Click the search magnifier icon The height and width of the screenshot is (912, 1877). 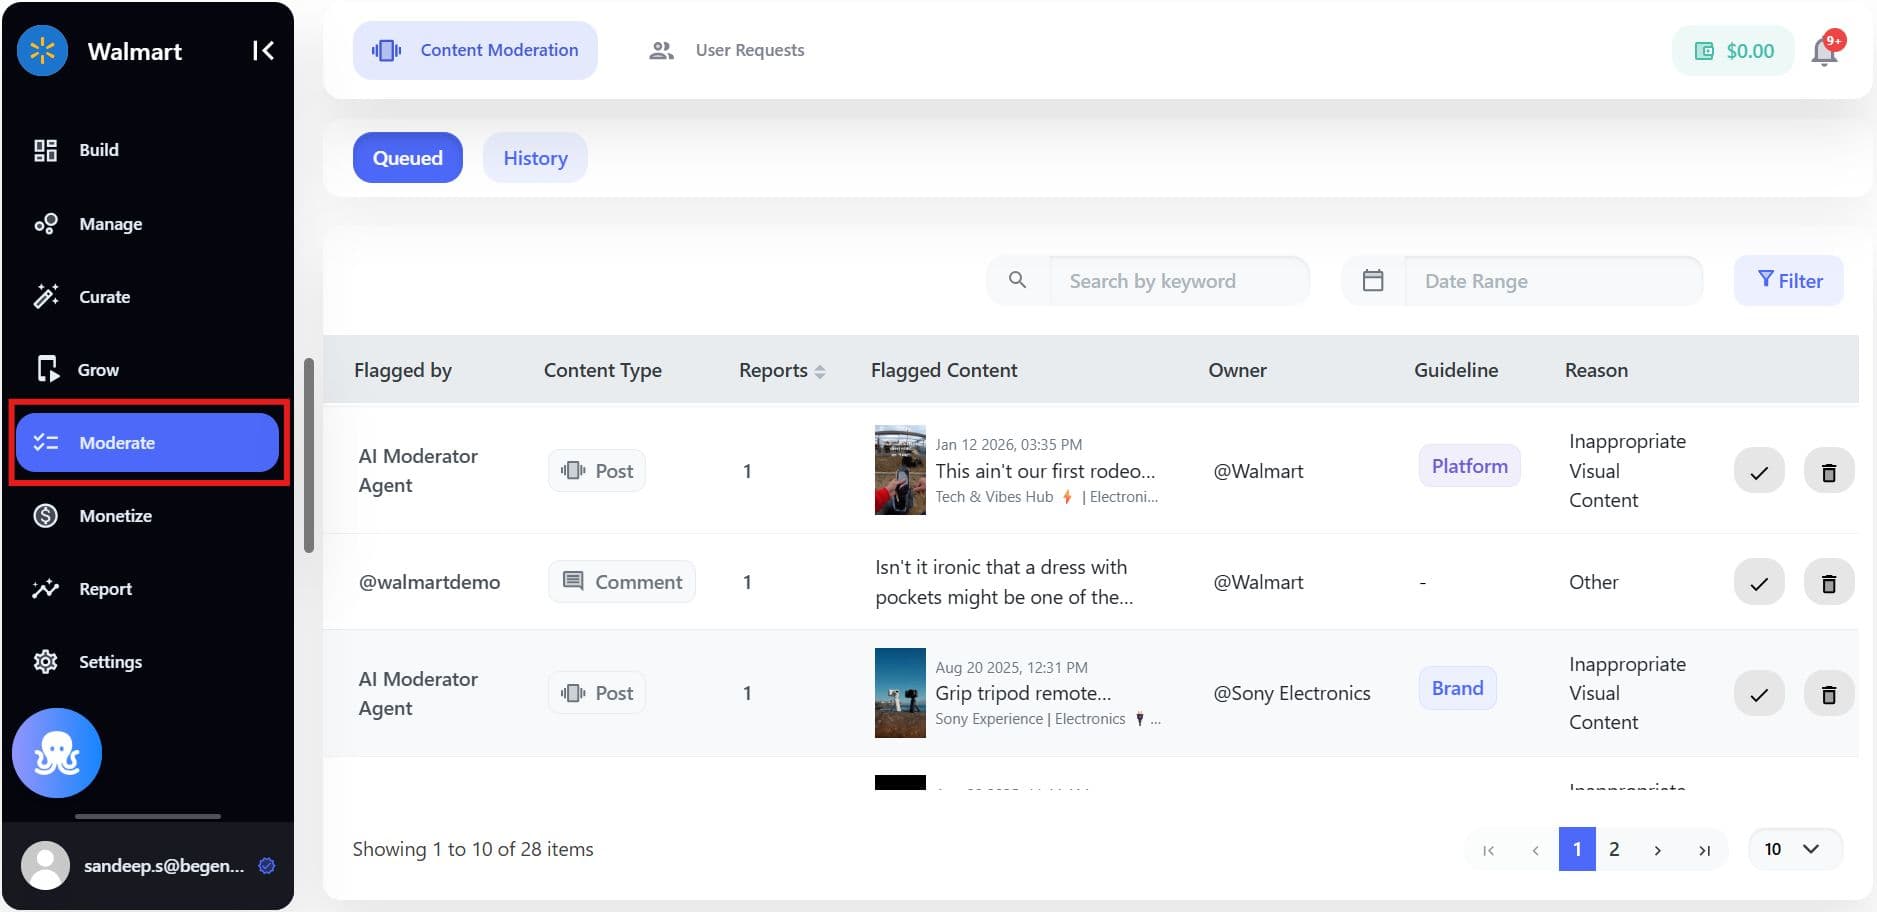tap(1017, 281)
